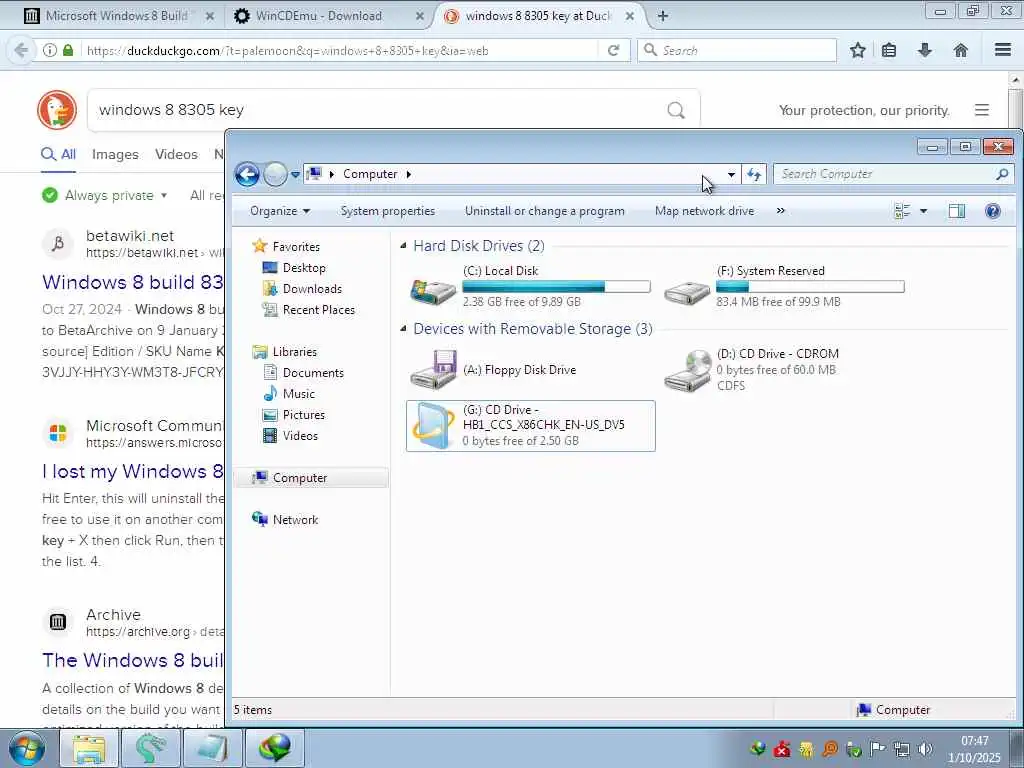Open Documents library
Image resolution: width=1024 pixels, height=768 pixels.
click(x=313, y=373)
